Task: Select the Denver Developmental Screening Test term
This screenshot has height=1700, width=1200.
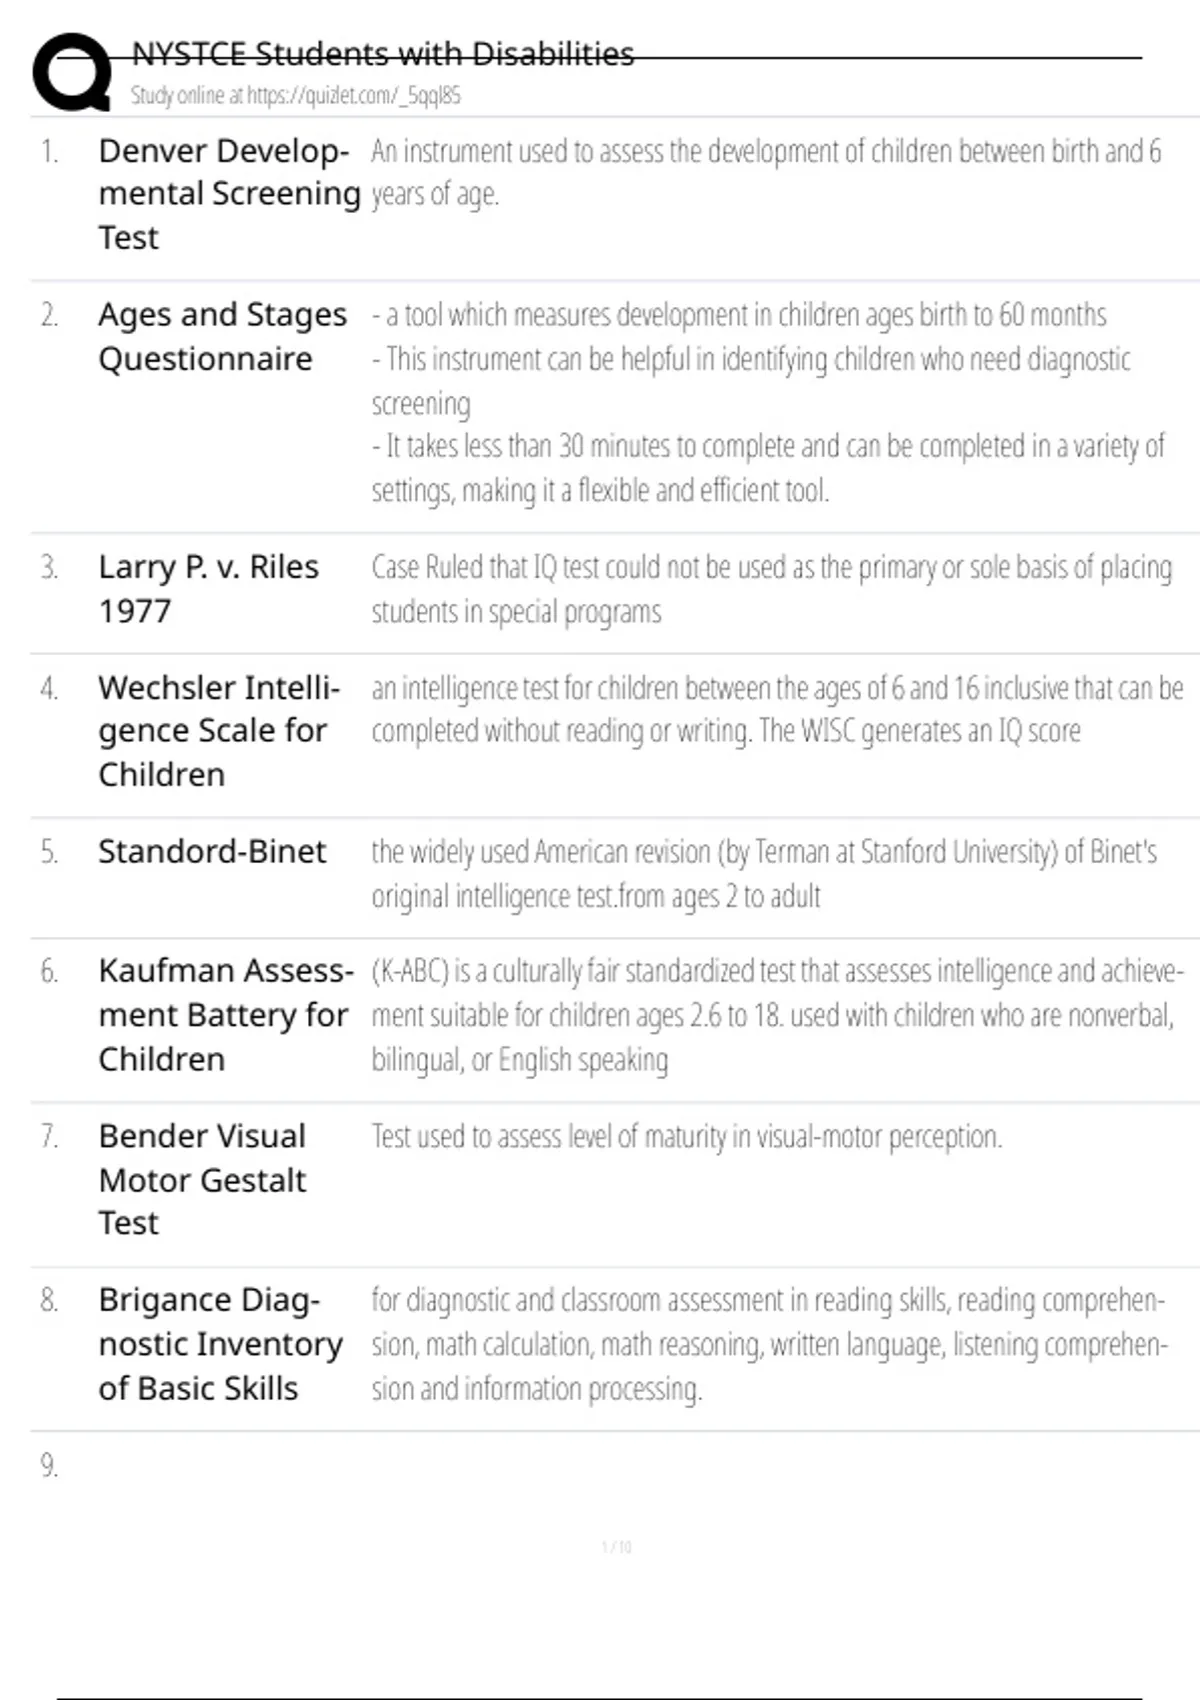Action: pyautogui.click(x=228, y=194)
